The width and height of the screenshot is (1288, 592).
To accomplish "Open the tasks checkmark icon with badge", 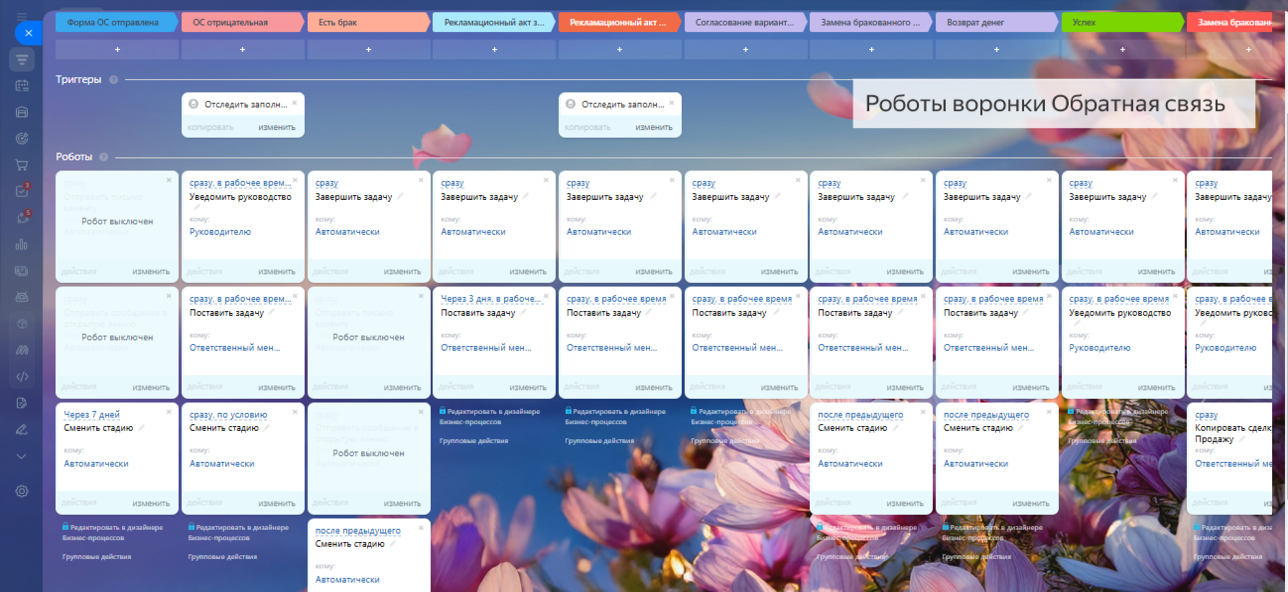I will click(x=22, y=191).
